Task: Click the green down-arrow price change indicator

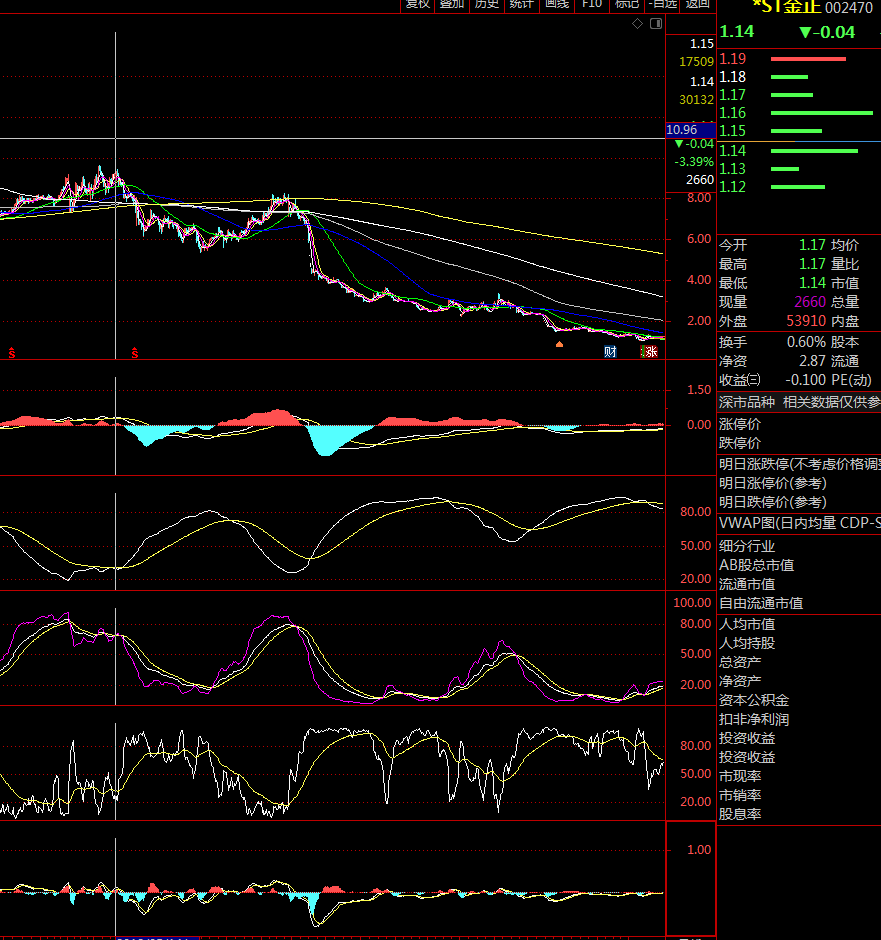Action: (827, 32)
